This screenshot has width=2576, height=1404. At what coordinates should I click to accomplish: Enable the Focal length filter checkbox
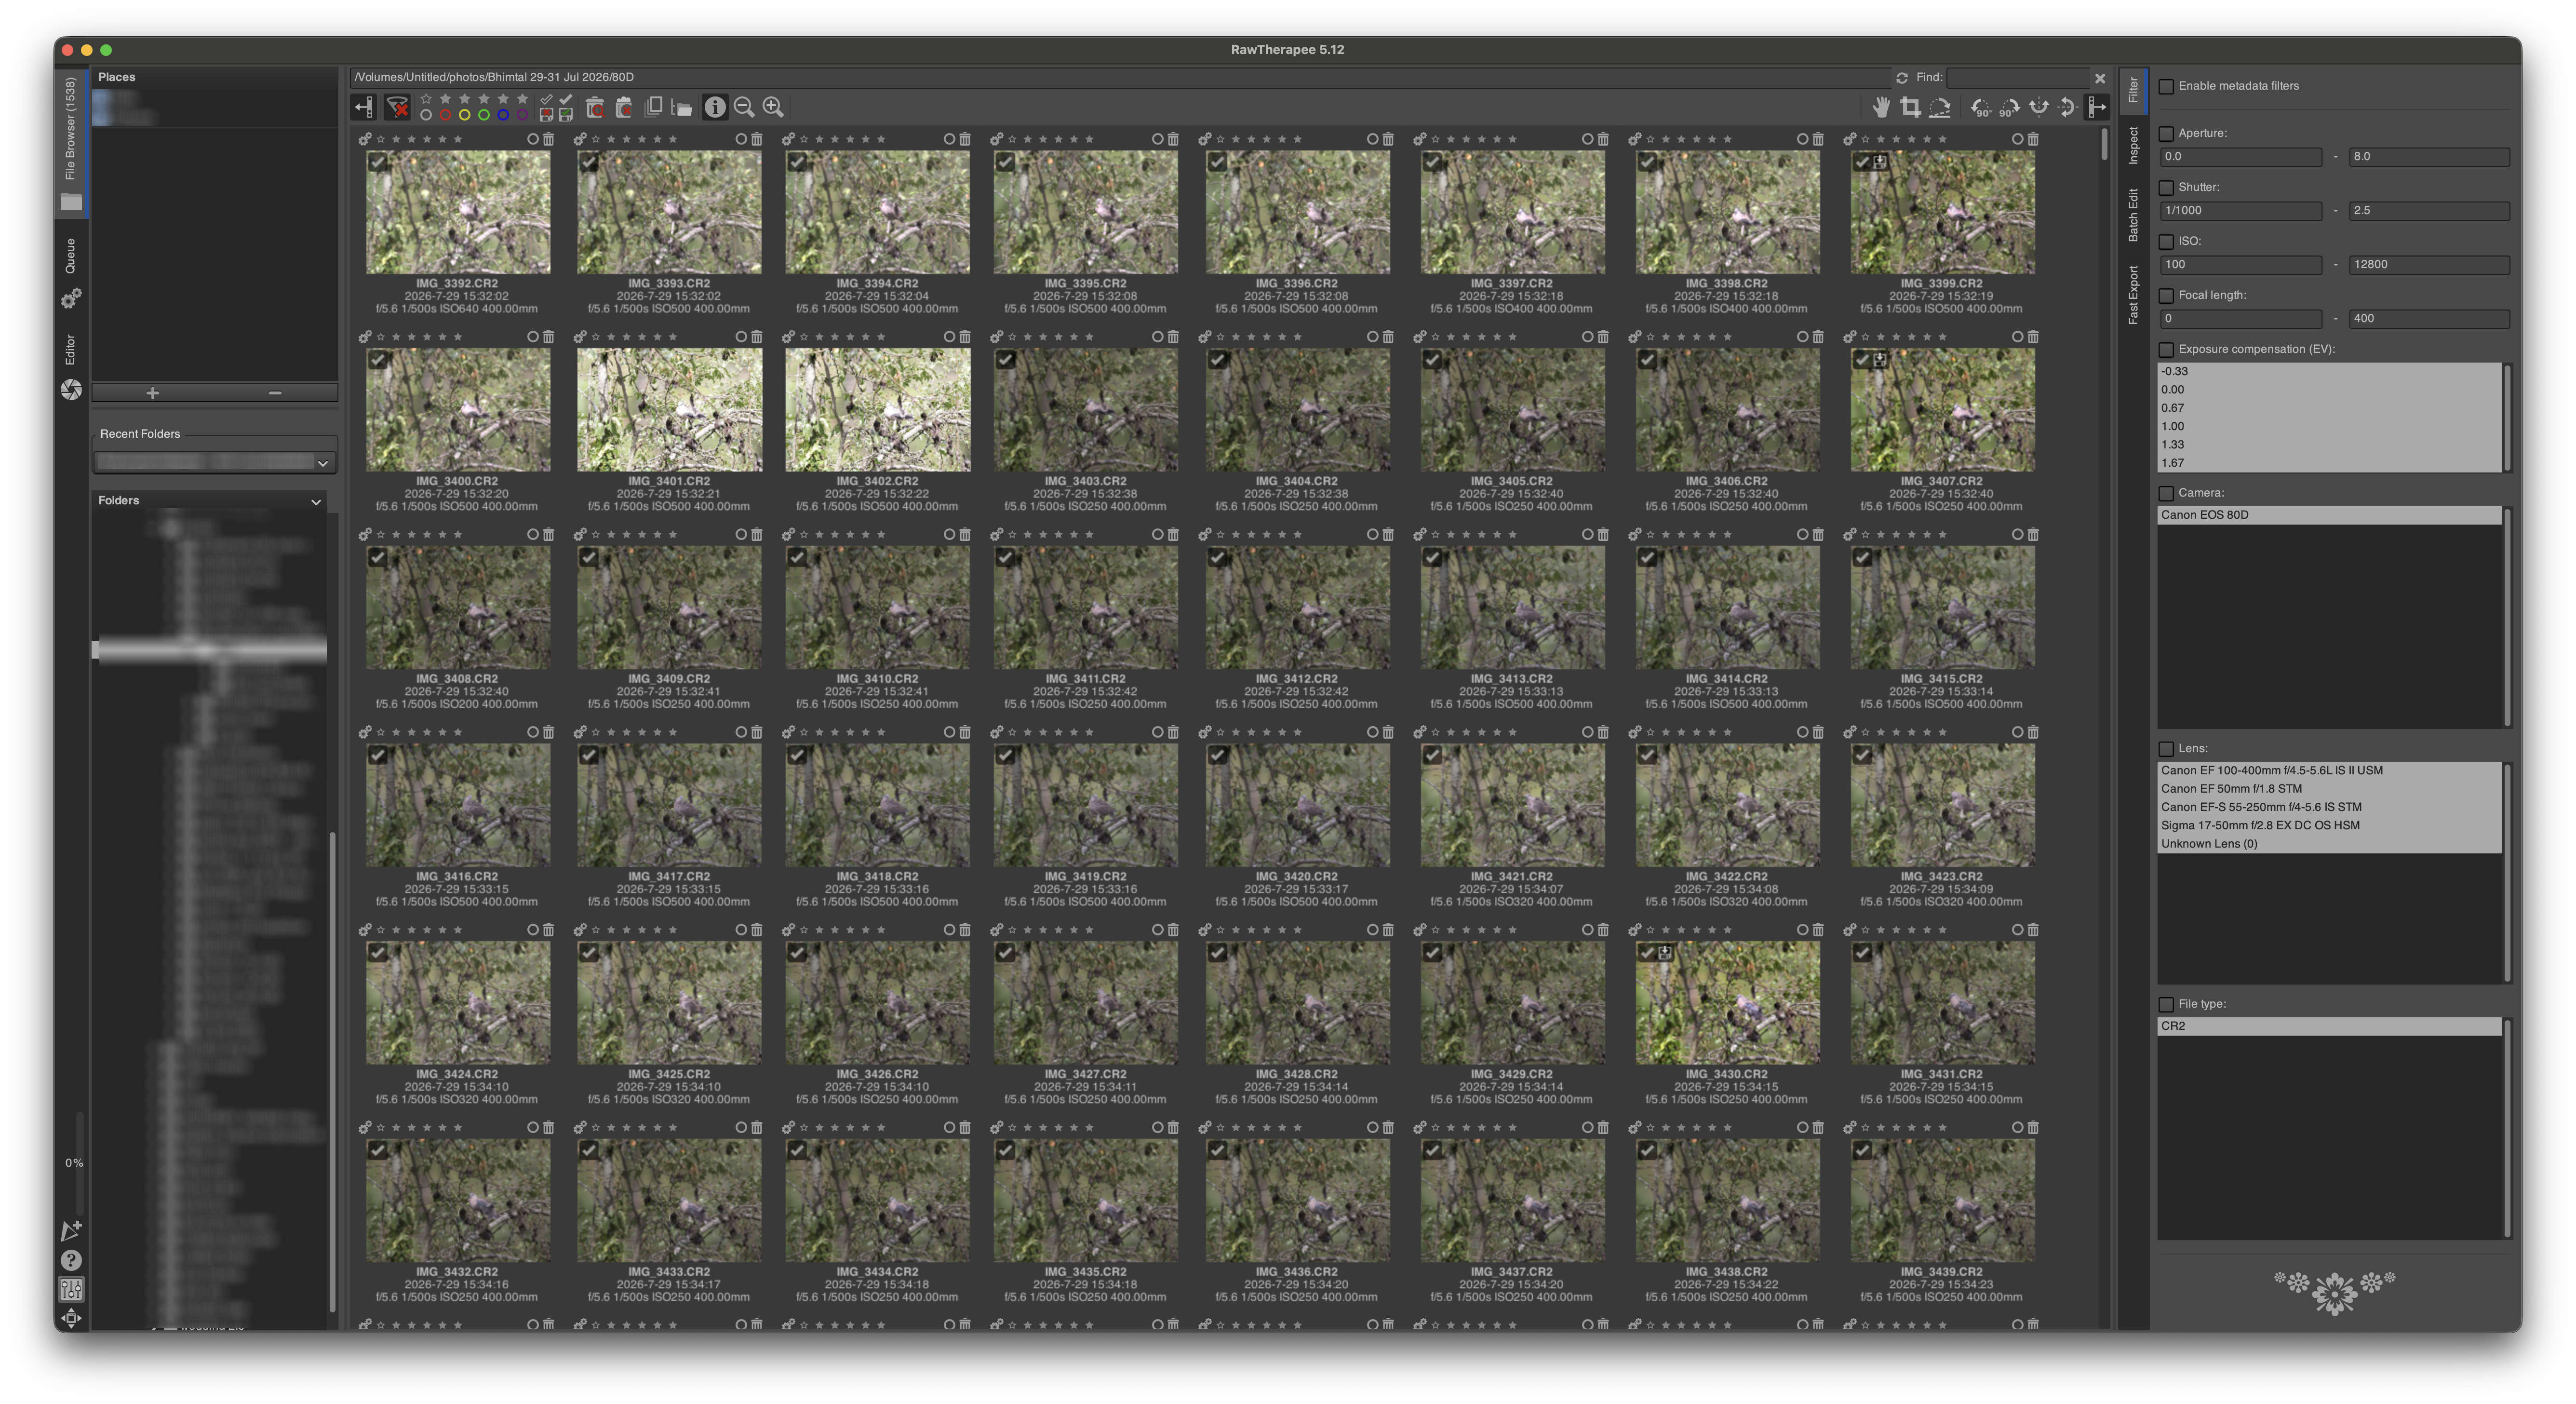2166,295
